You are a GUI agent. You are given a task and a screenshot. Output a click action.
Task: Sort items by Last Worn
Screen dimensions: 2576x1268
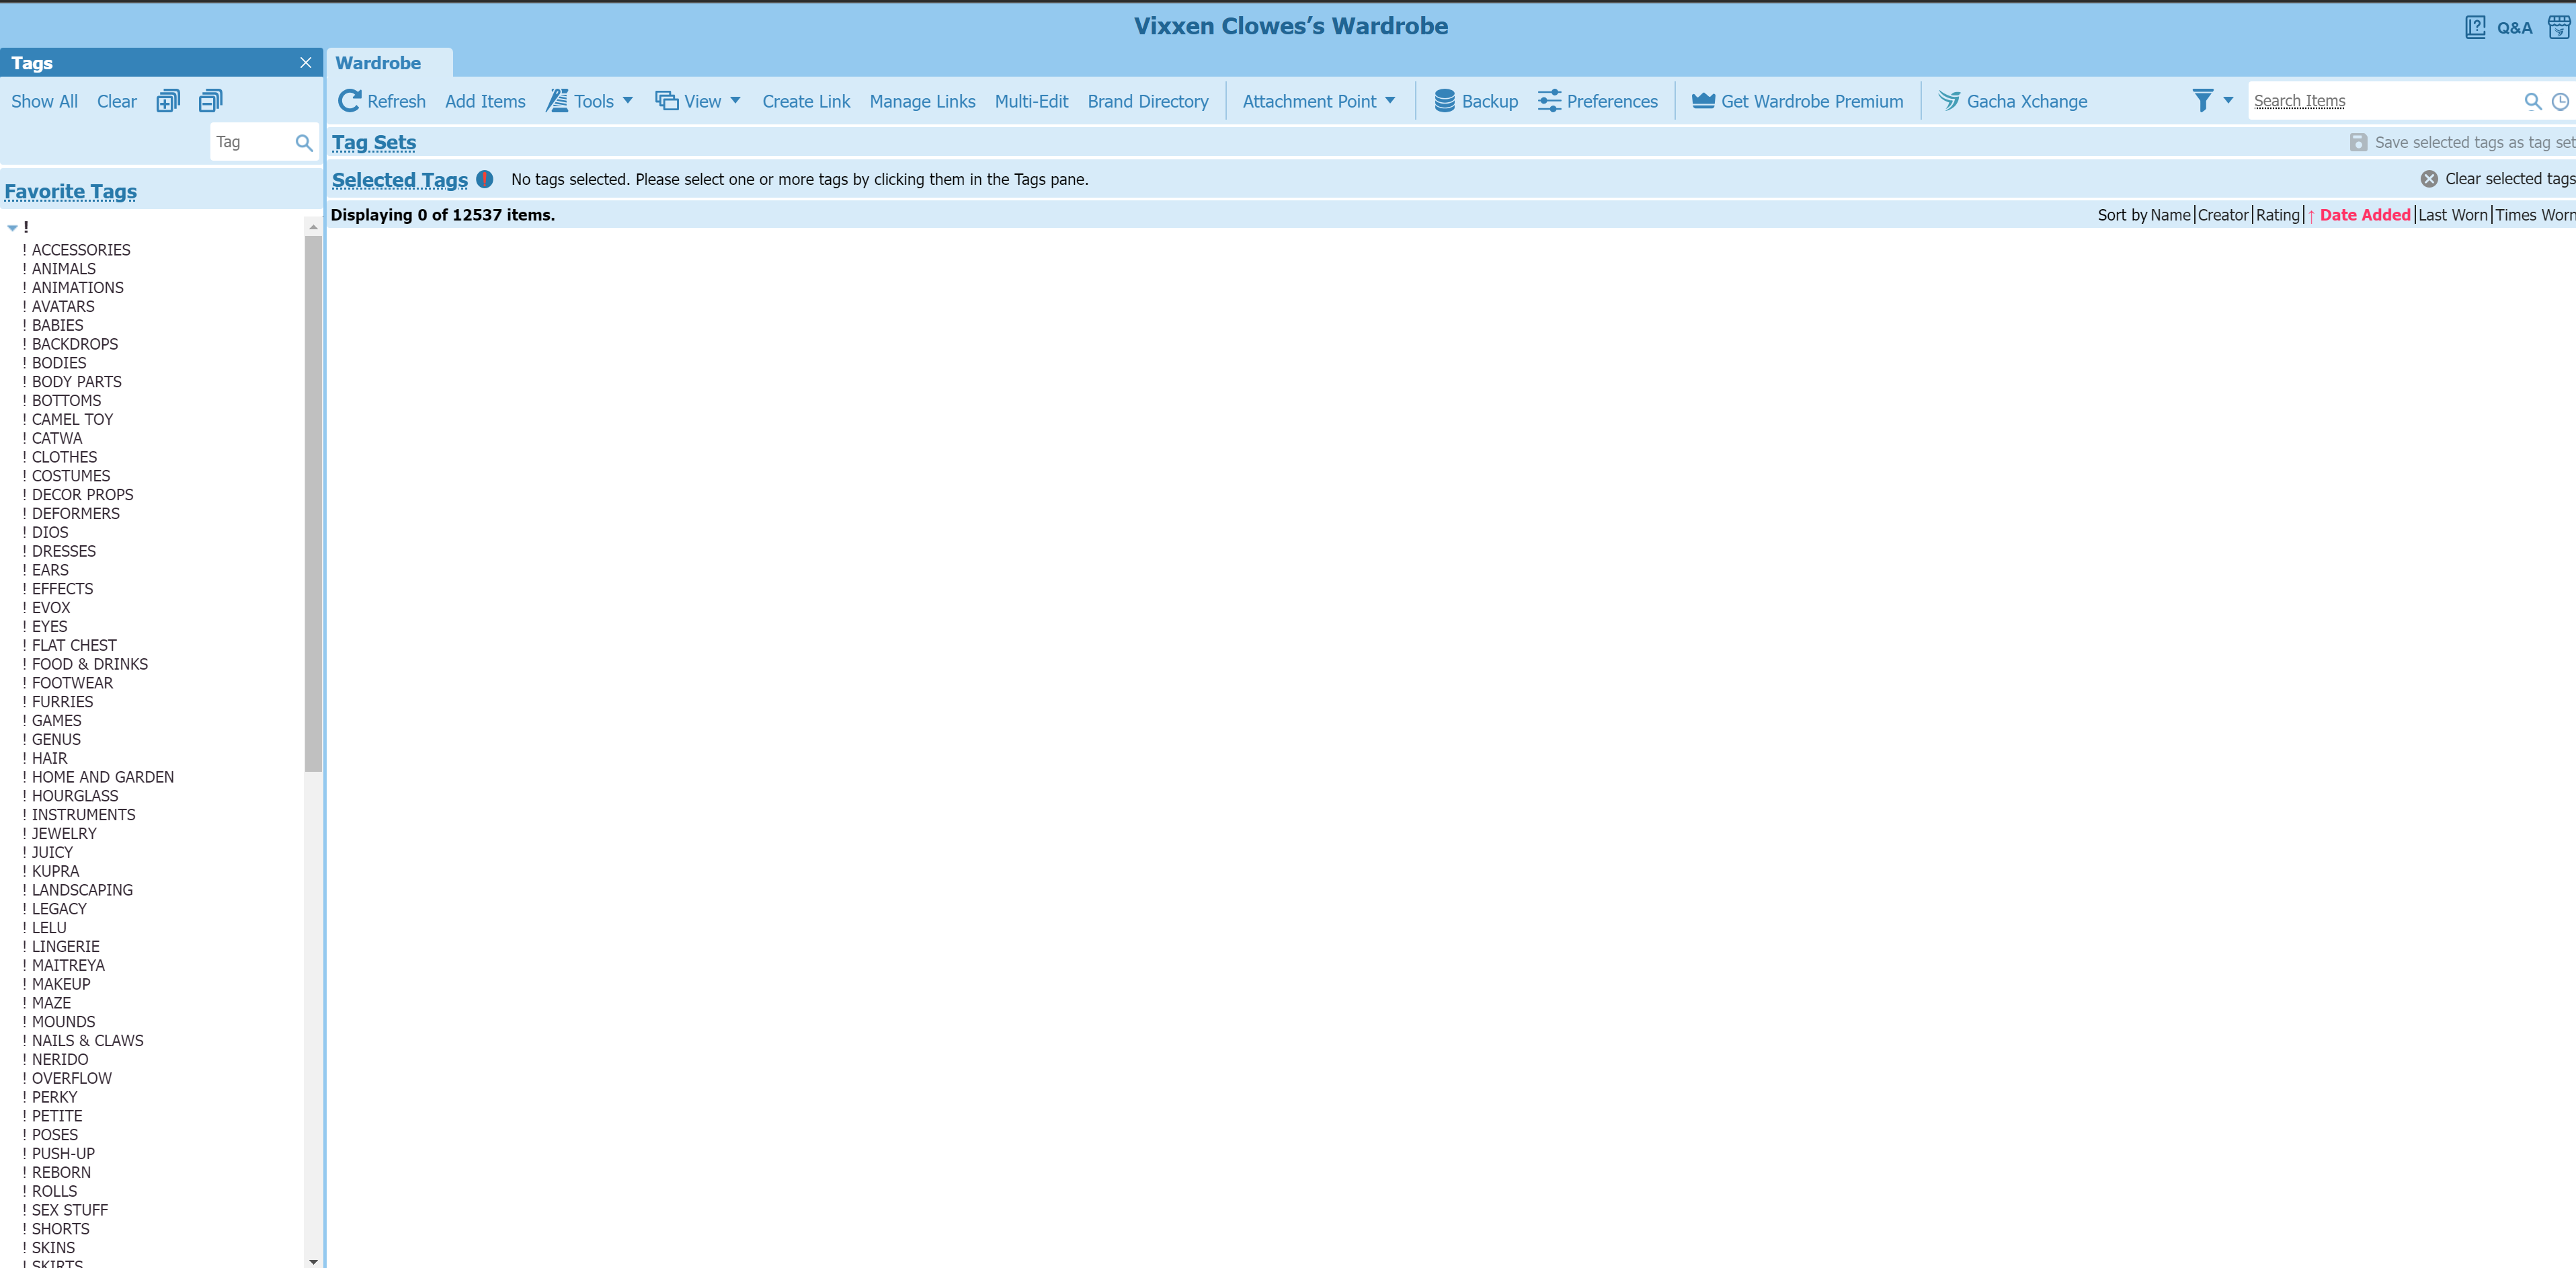tap(2452, 215)
